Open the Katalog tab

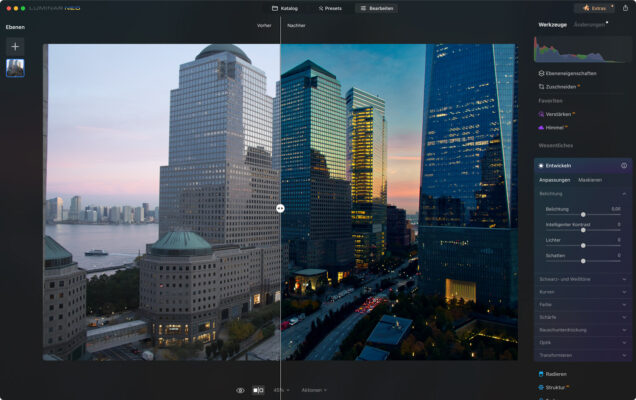pyautogui.click(x=285, y=8)
